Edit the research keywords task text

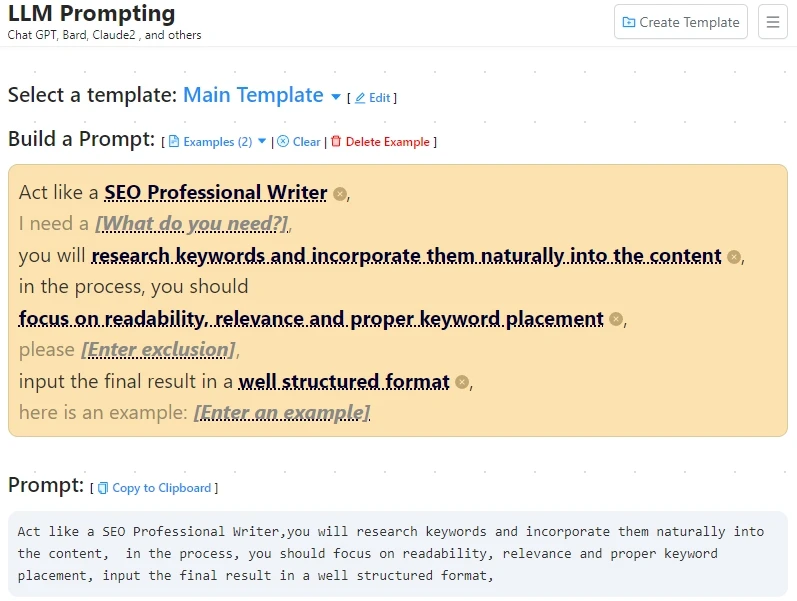click(x=406, y=256)
